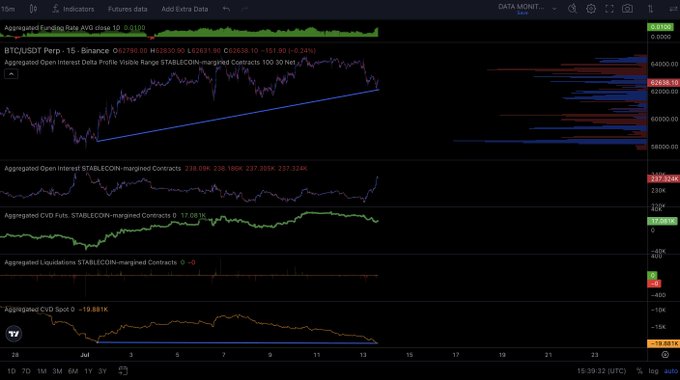Set the range to 1Y
Viewport: 680px width, 380px height.
tap(88, 371)
